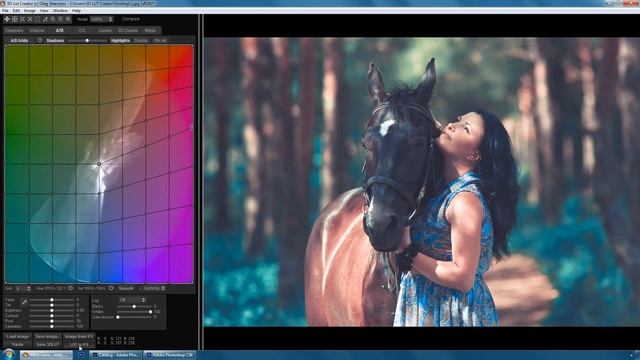
Task: Open the File menu
Action: (x=5, y=11)
